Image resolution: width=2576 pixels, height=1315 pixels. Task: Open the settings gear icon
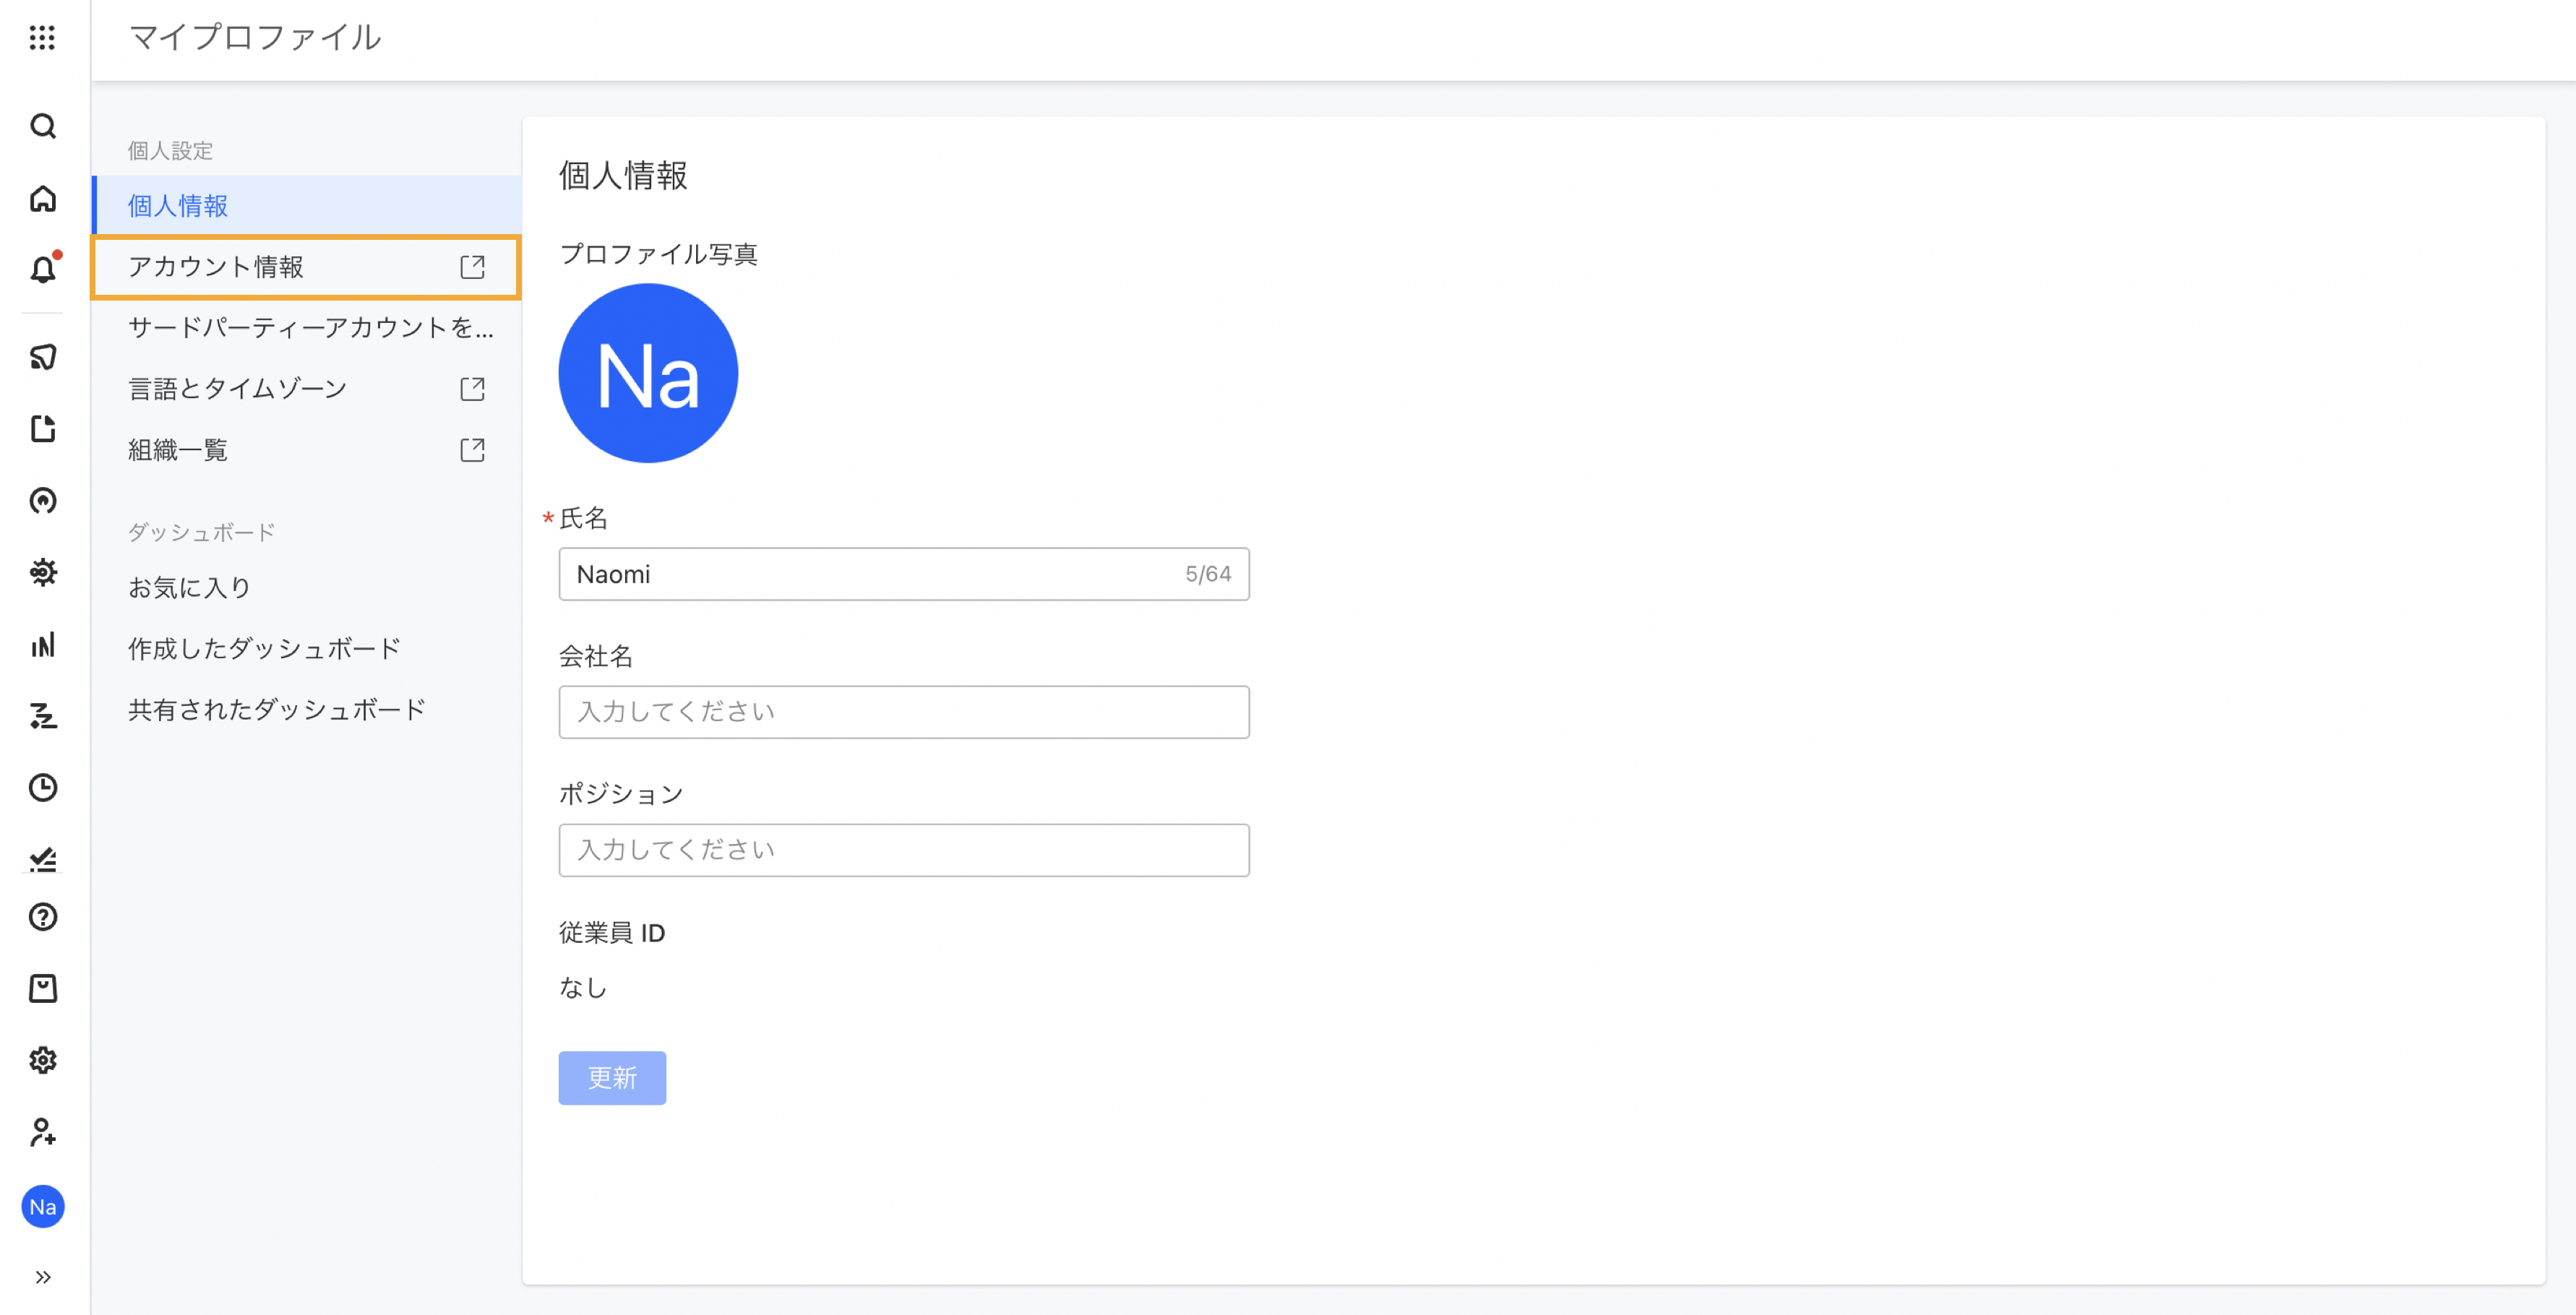pyautogui.click(x=42, y=1060)
